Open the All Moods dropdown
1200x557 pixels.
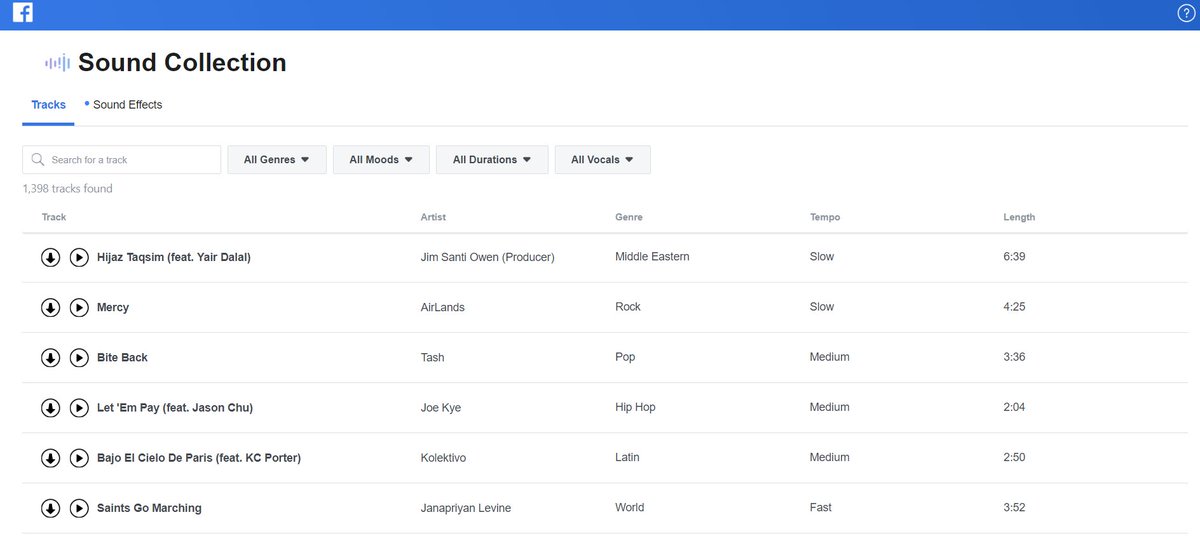click(381, 160)
